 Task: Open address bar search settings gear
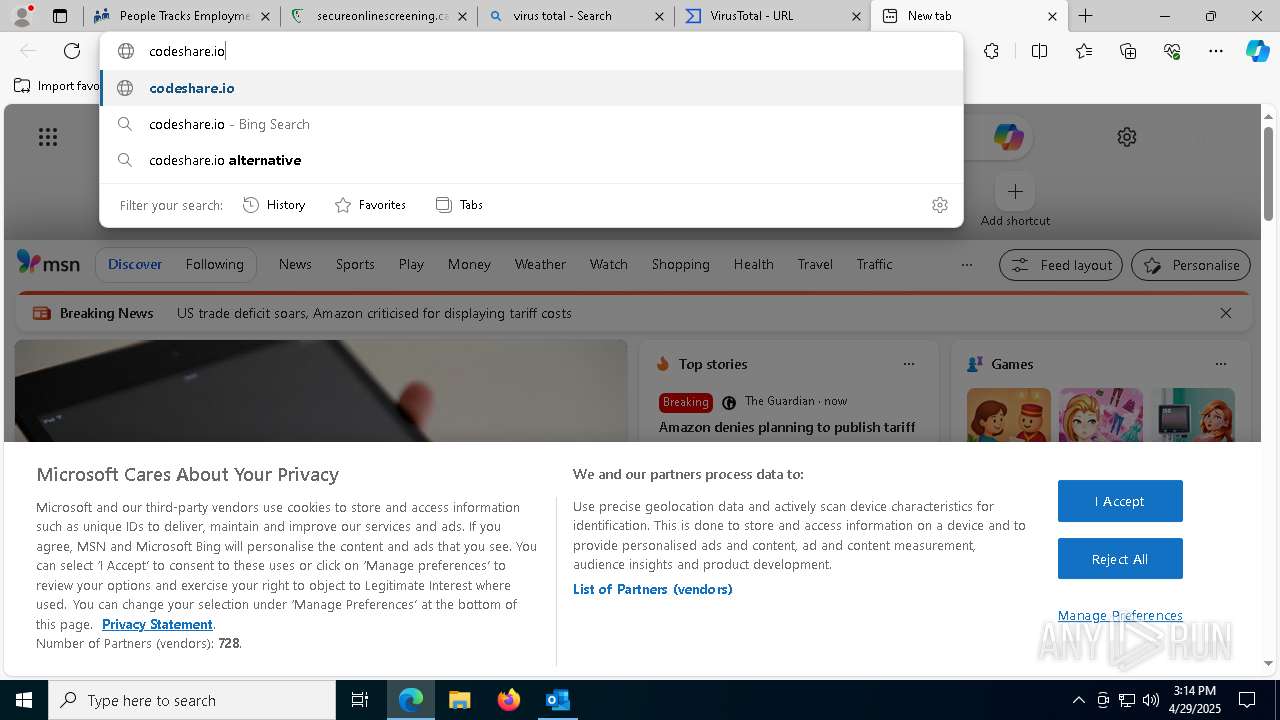pos(939,205)
